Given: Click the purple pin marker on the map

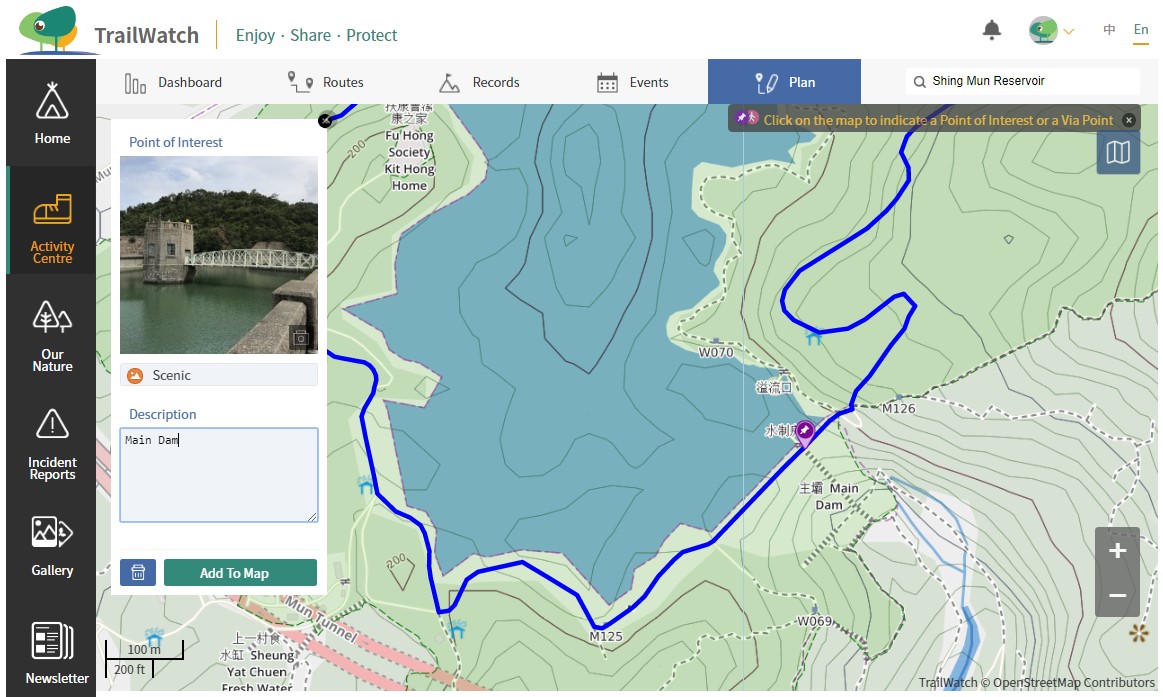Looking at the screenshot, I should (x=804, y=431).
